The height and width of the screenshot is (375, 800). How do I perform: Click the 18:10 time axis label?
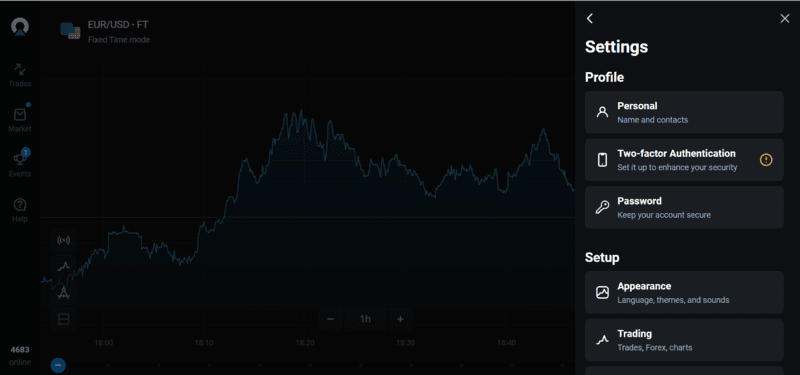click(204, 343)
